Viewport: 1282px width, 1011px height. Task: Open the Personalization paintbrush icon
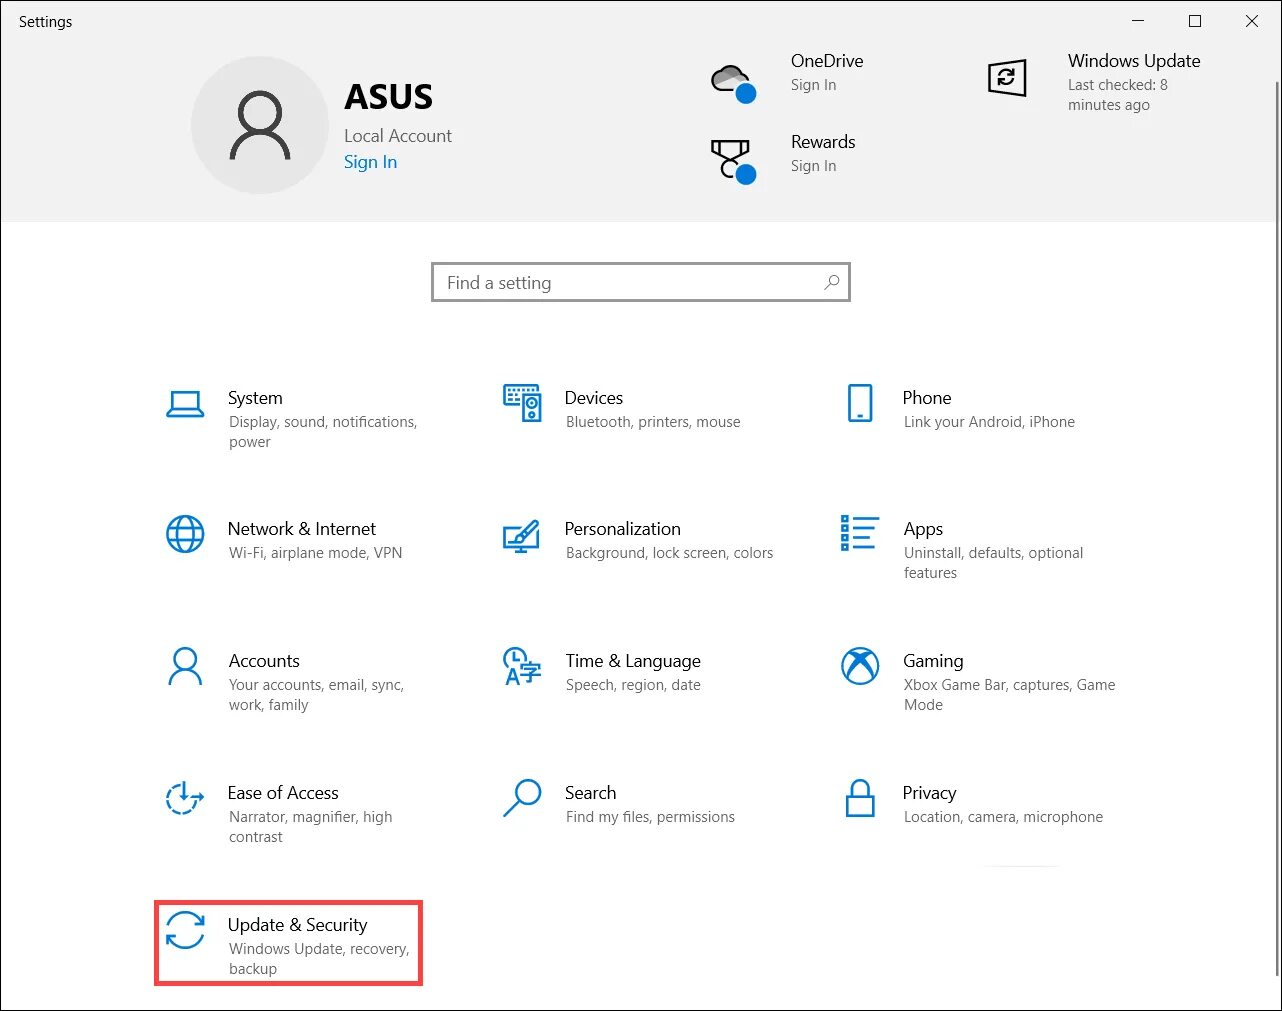tap(522, 536)
